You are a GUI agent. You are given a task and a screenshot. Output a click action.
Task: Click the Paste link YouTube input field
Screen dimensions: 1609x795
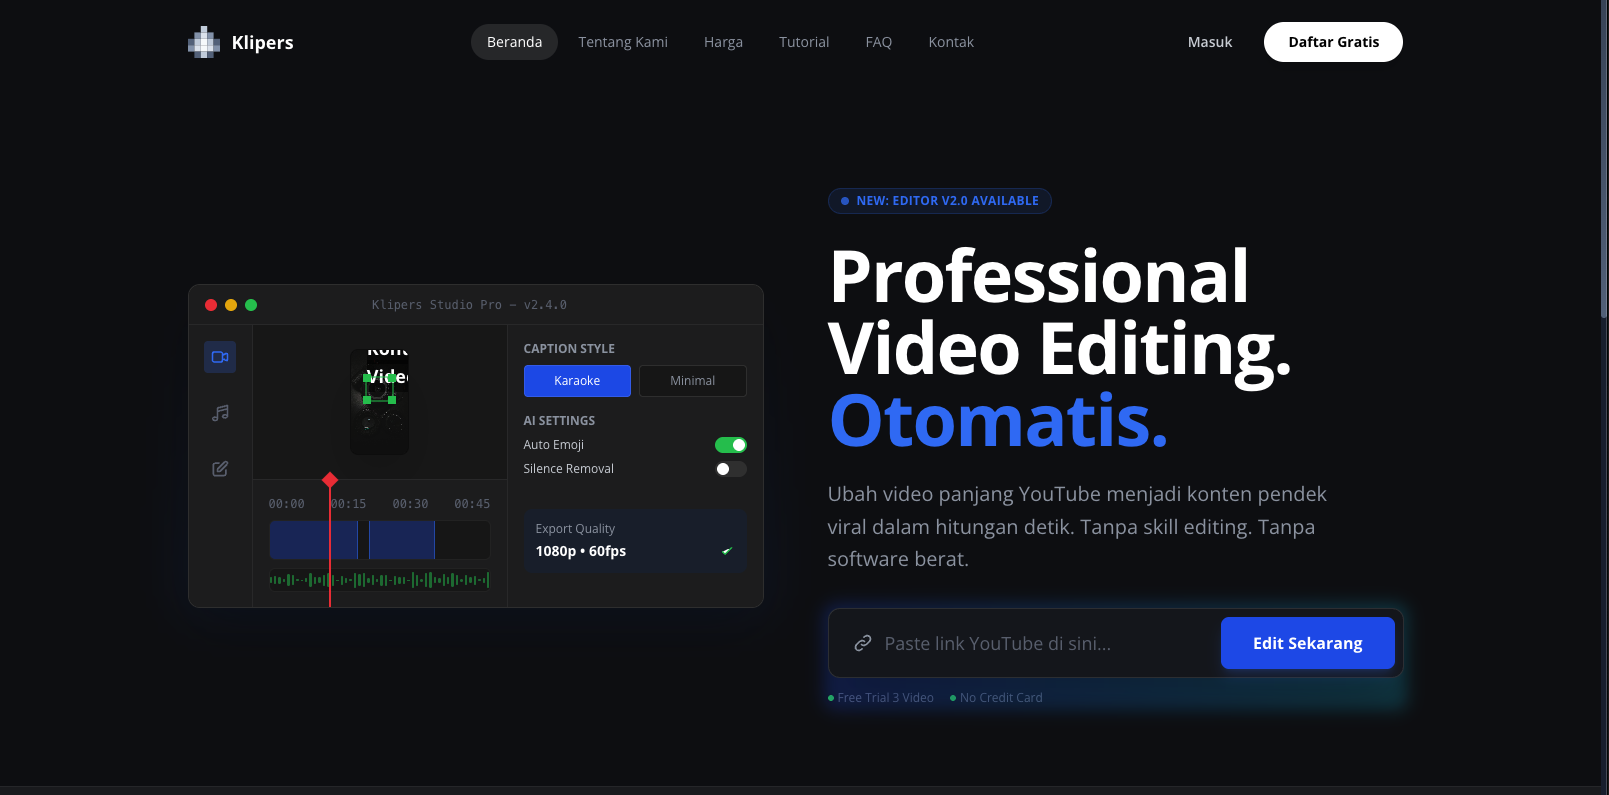pos(1040,643)
